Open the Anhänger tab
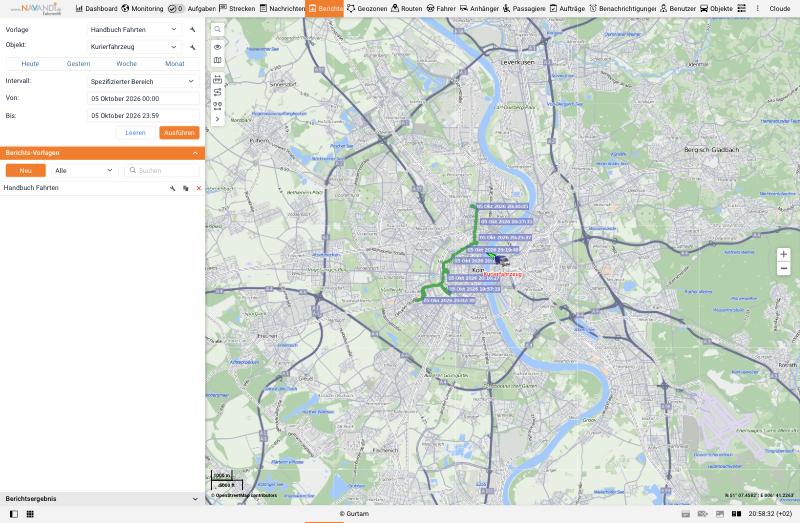The width and height of the screenshot is (800, 523). 479,9
